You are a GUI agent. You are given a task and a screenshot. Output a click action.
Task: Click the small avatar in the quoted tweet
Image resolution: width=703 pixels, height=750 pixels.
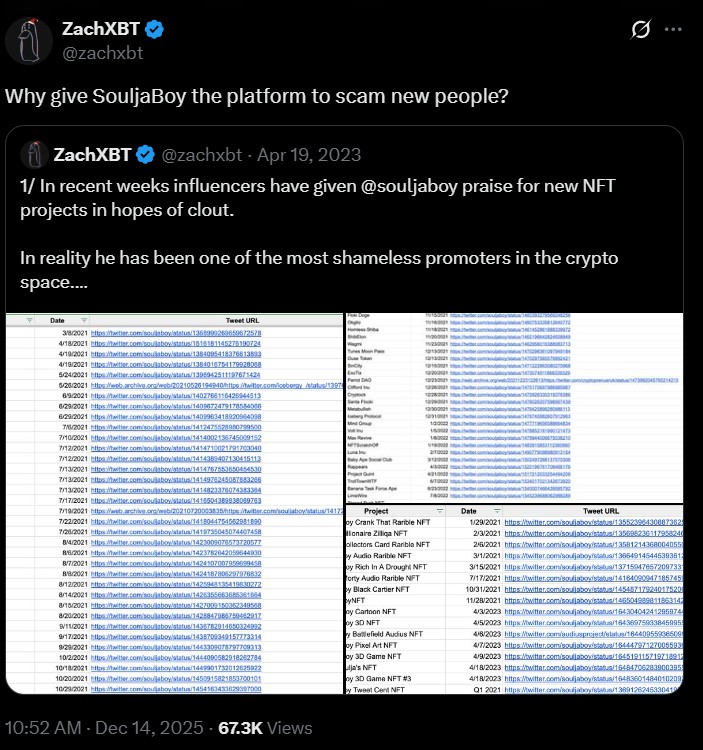point(37,154)
